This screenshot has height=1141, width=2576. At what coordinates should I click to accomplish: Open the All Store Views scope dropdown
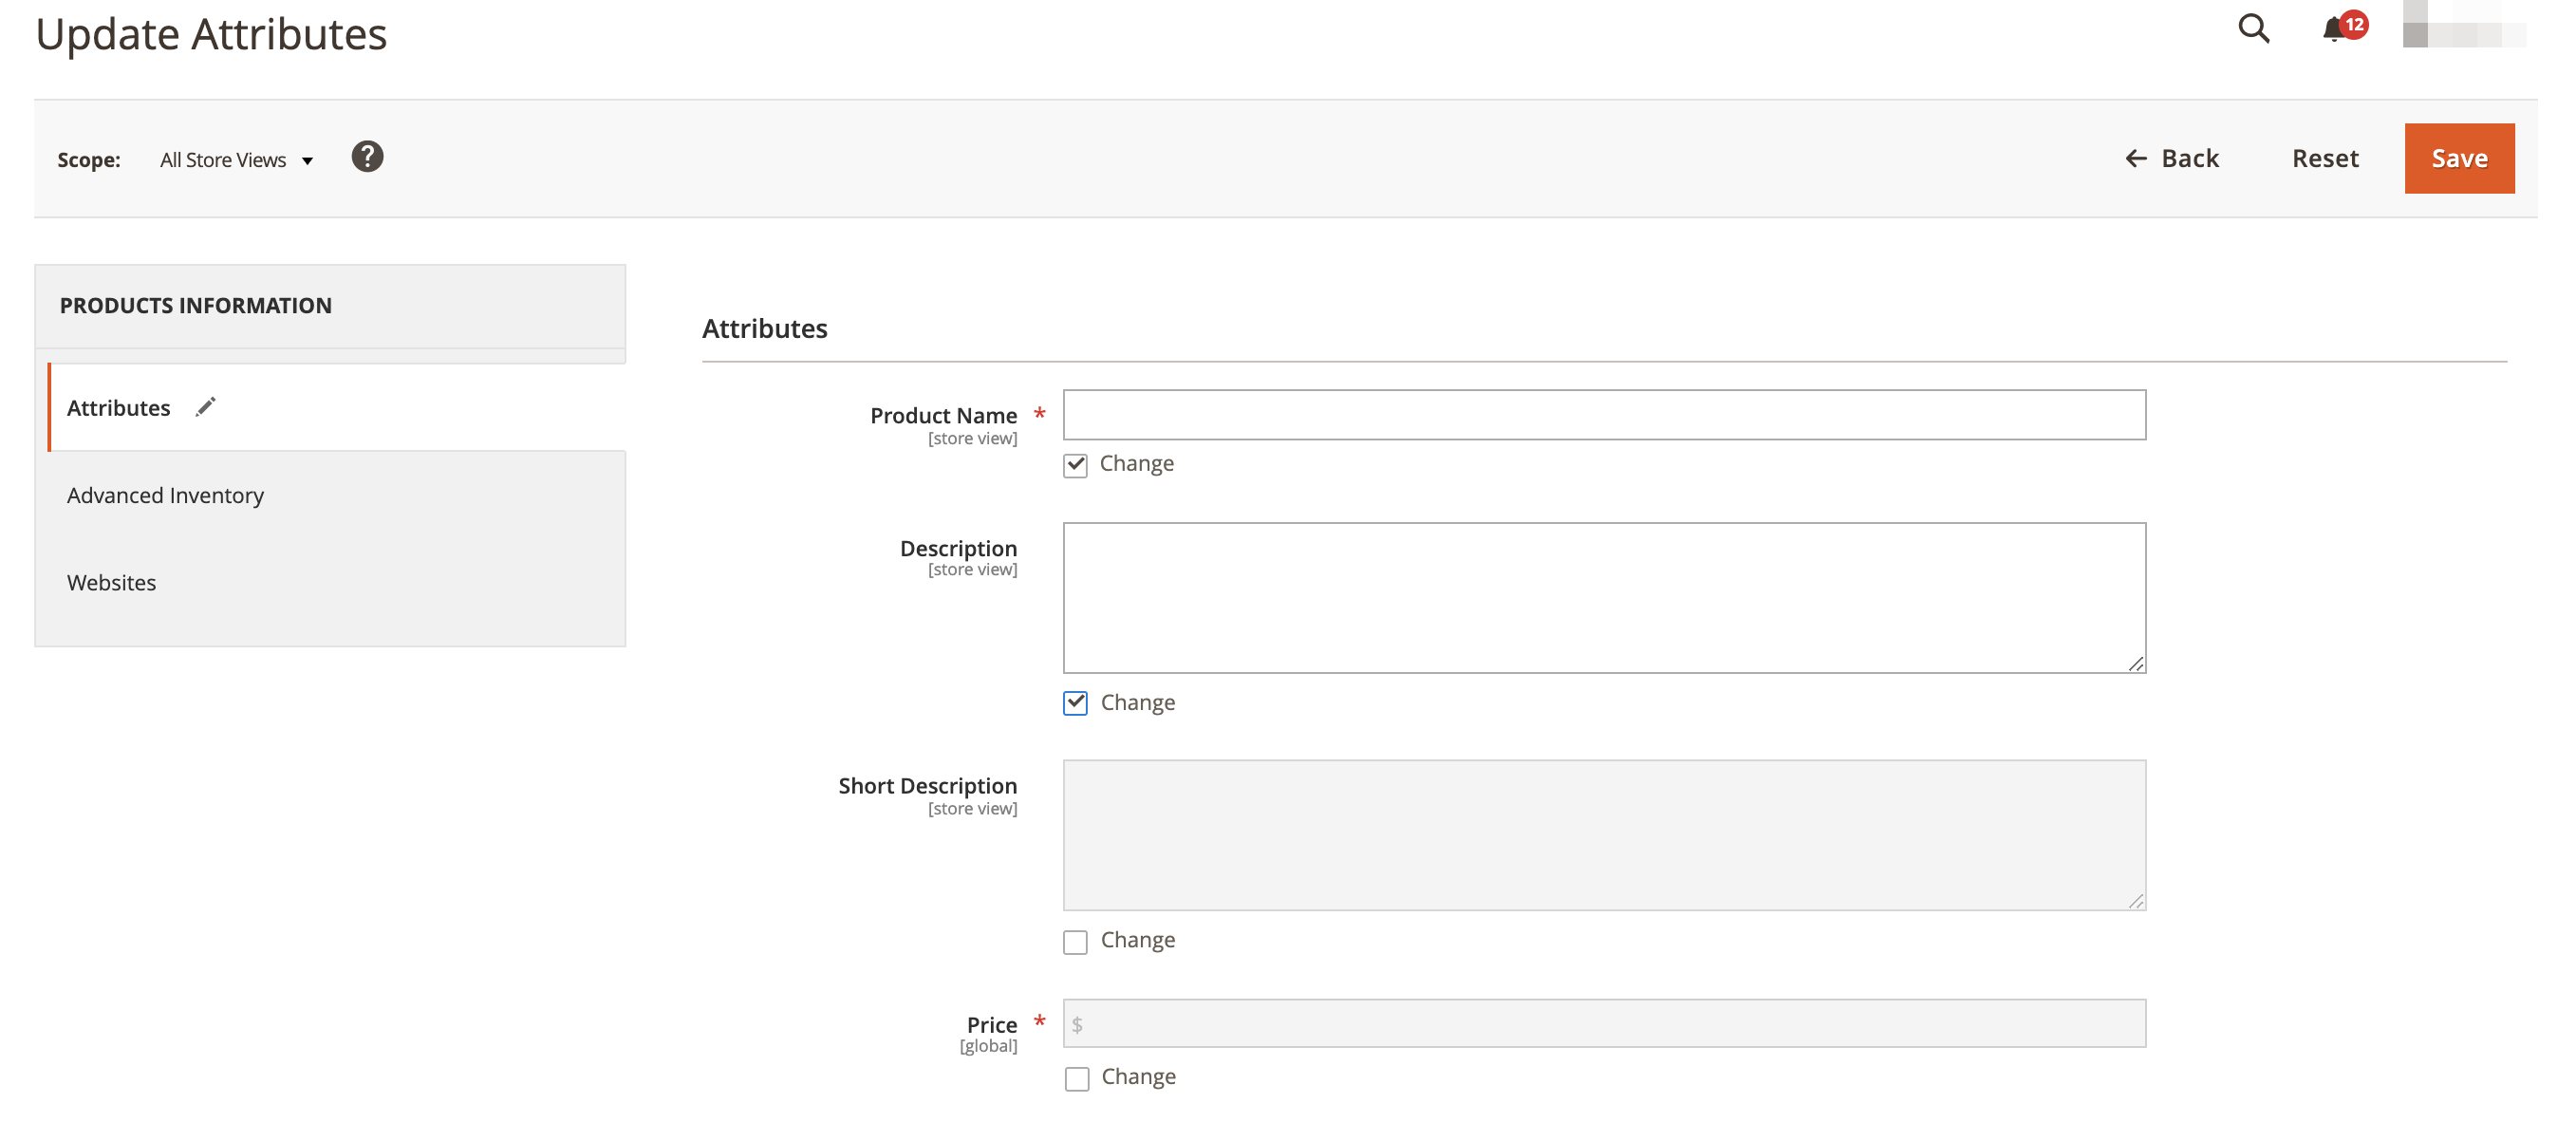tap(236, 160)
